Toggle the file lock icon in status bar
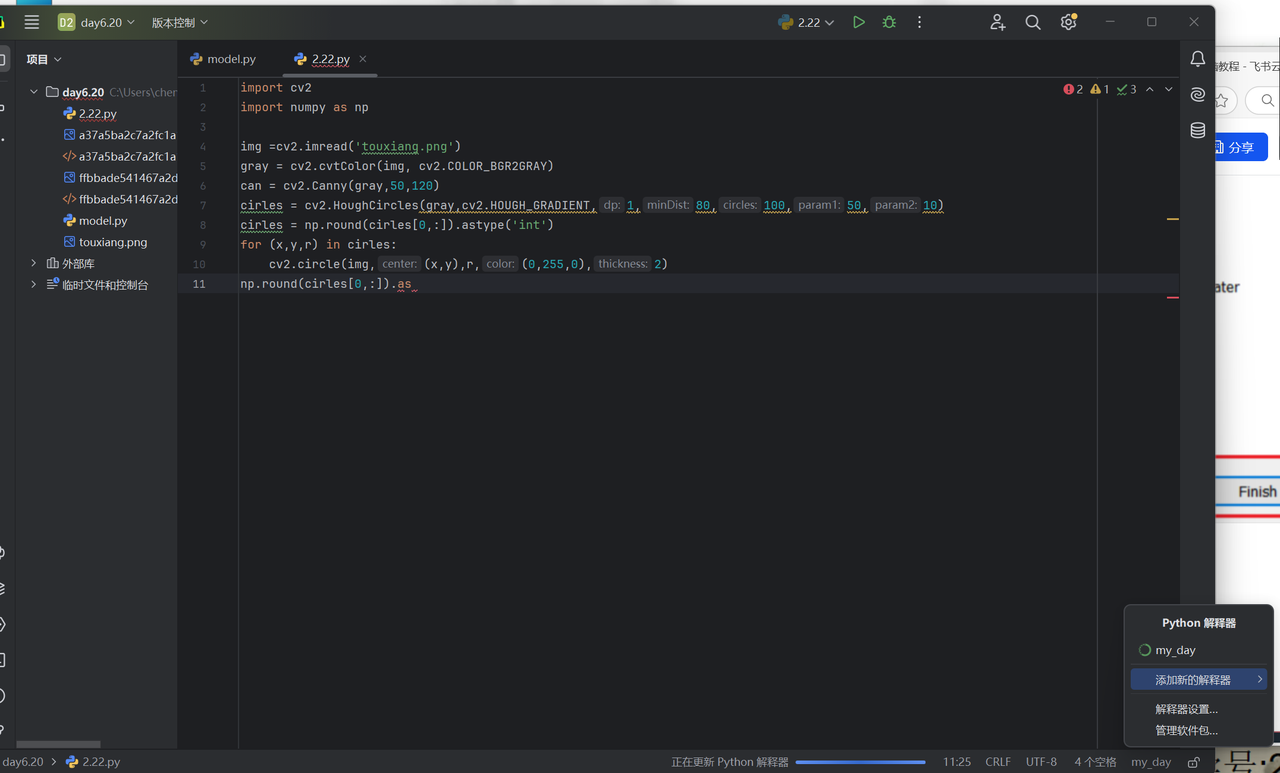 click(x=1192, y=761)
